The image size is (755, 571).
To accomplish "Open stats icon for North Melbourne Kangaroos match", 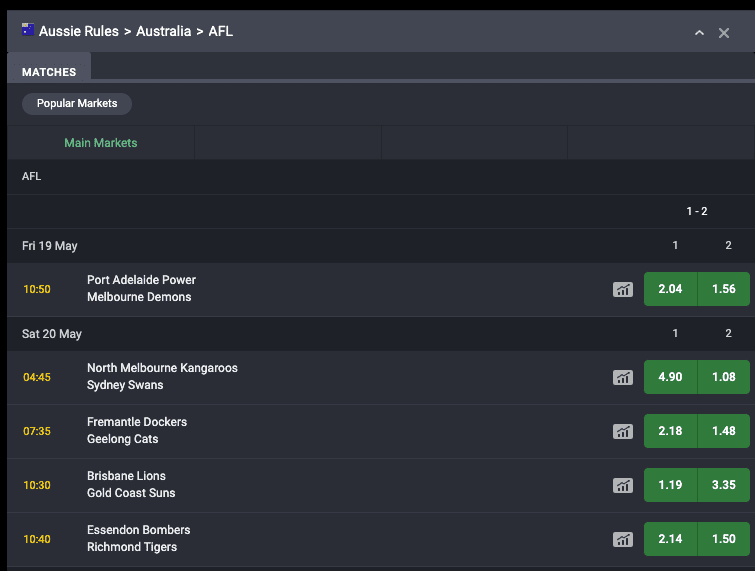I will (623, 377).
